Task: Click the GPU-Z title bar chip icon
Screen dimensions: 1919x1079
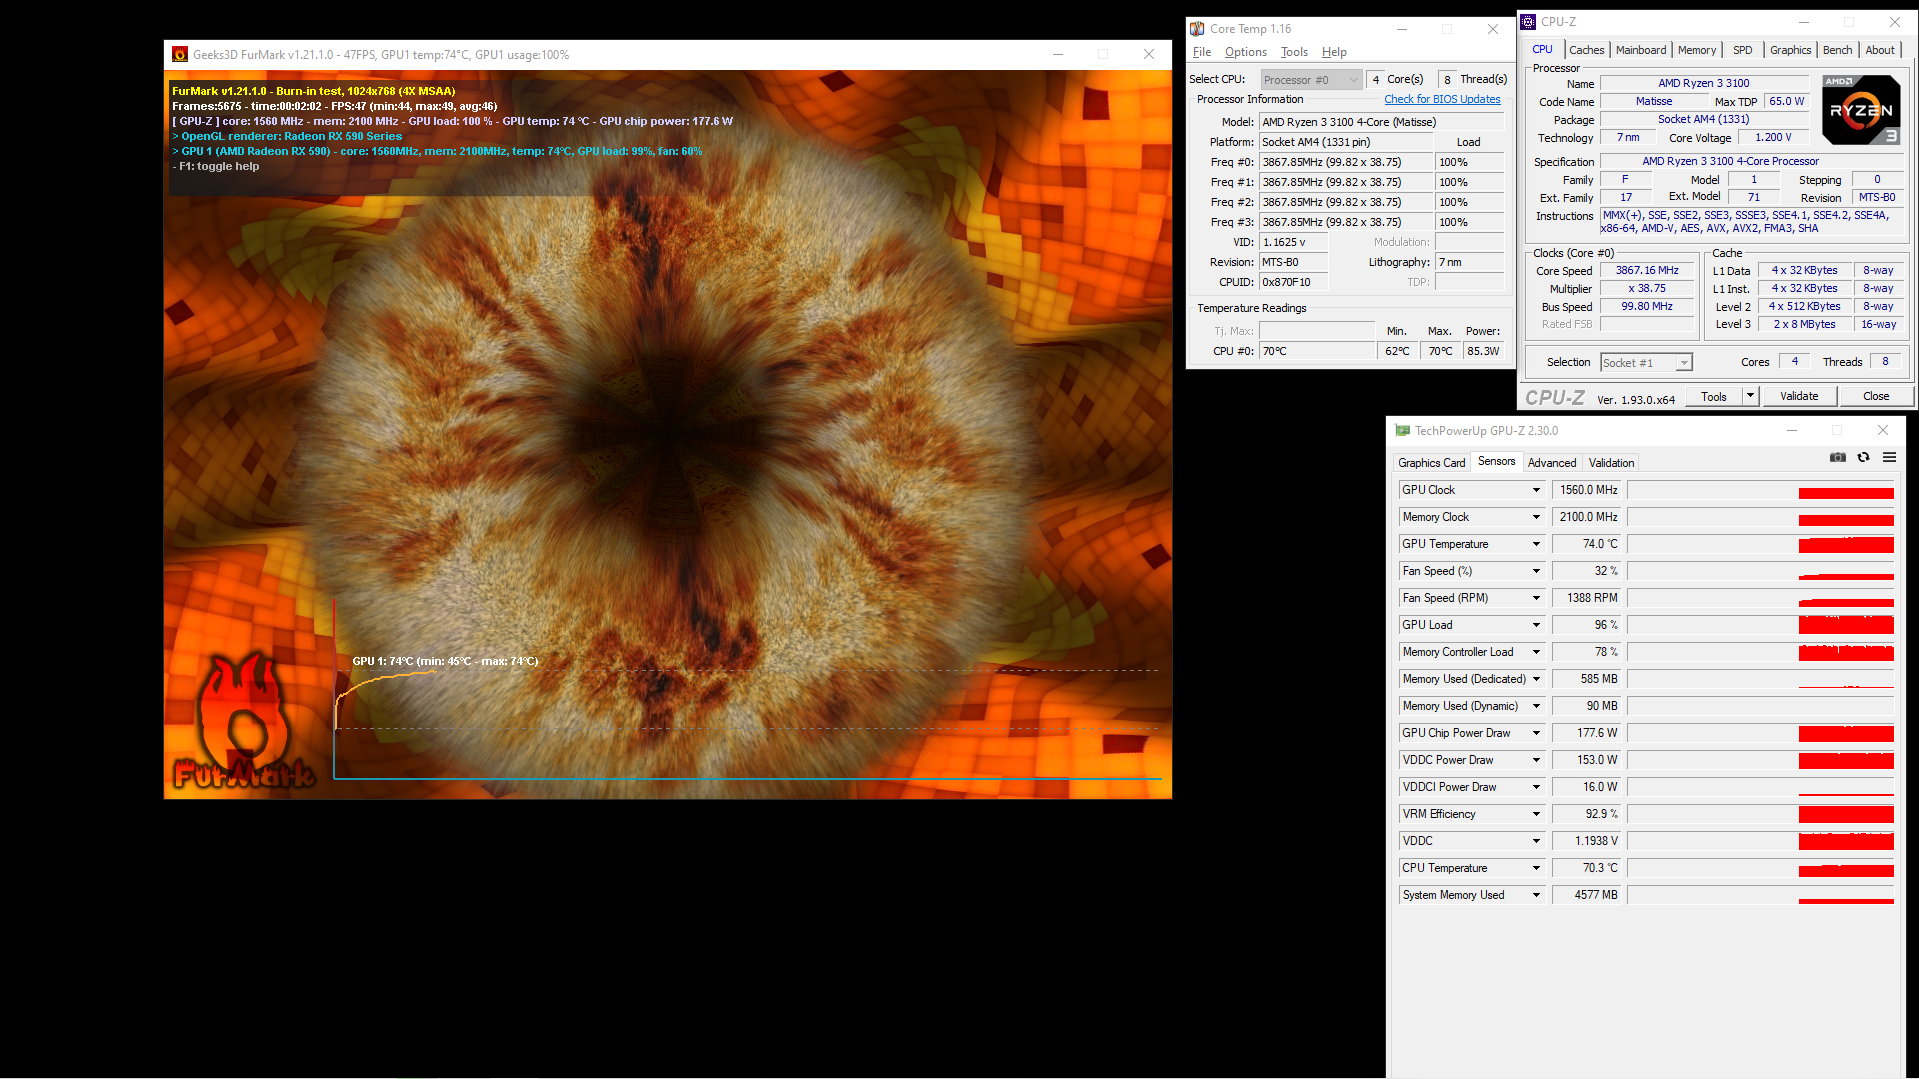Action: pos(1402,431)
